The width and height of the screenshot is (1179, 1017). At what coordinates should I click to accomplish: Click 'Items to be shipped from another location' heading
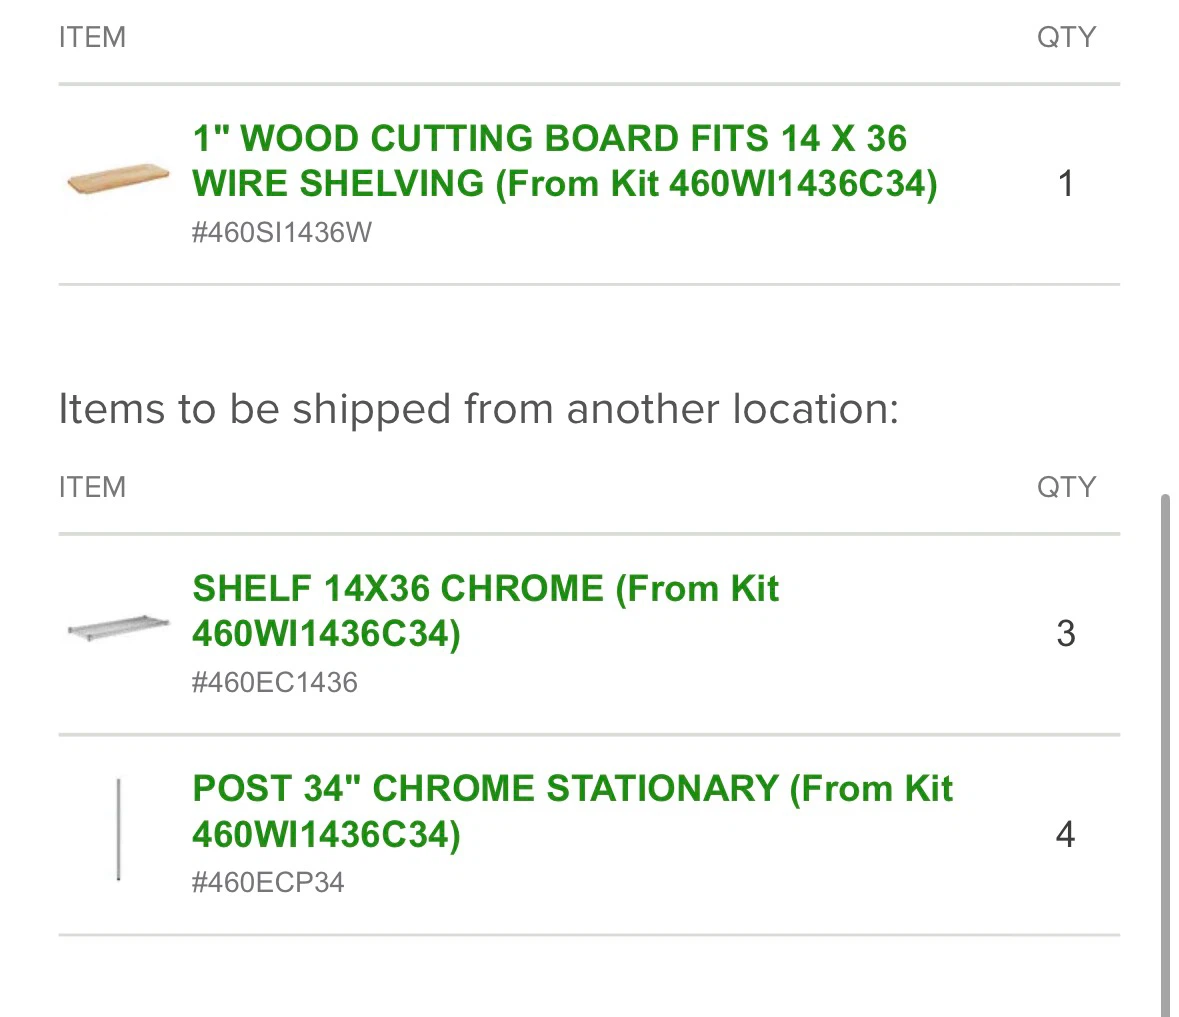click(x=479, y=410)
